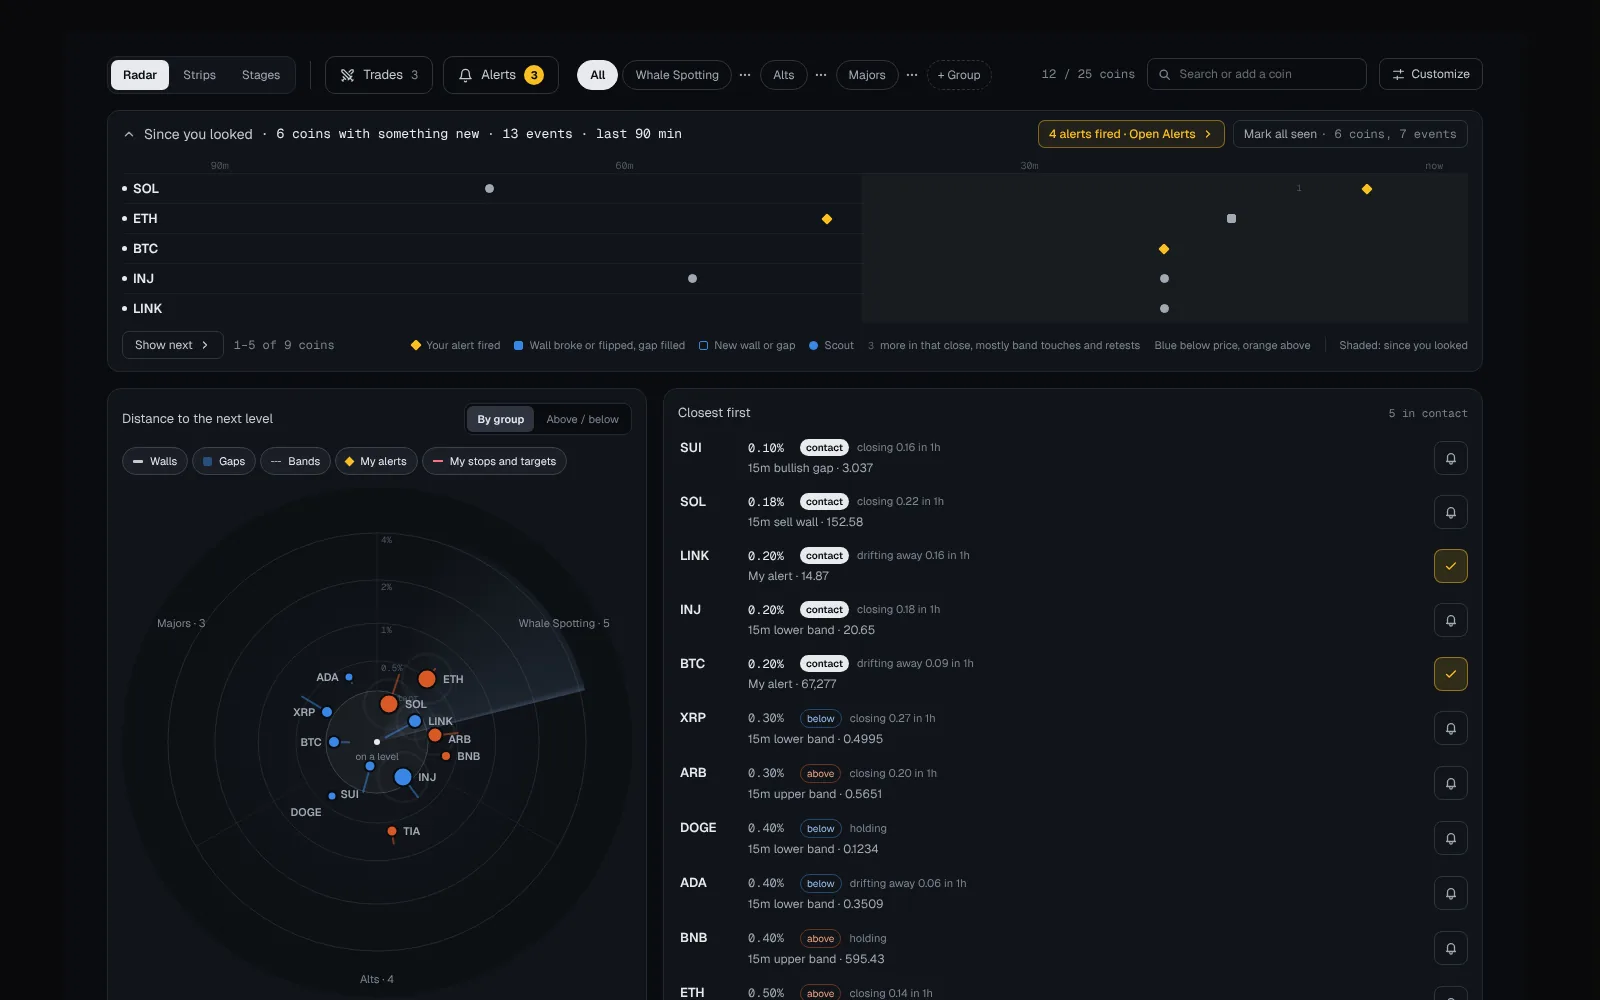Viewport: 1600px width, 1000px height.
Task: Switch to the Strips view tab
Action: coord(199,75)
